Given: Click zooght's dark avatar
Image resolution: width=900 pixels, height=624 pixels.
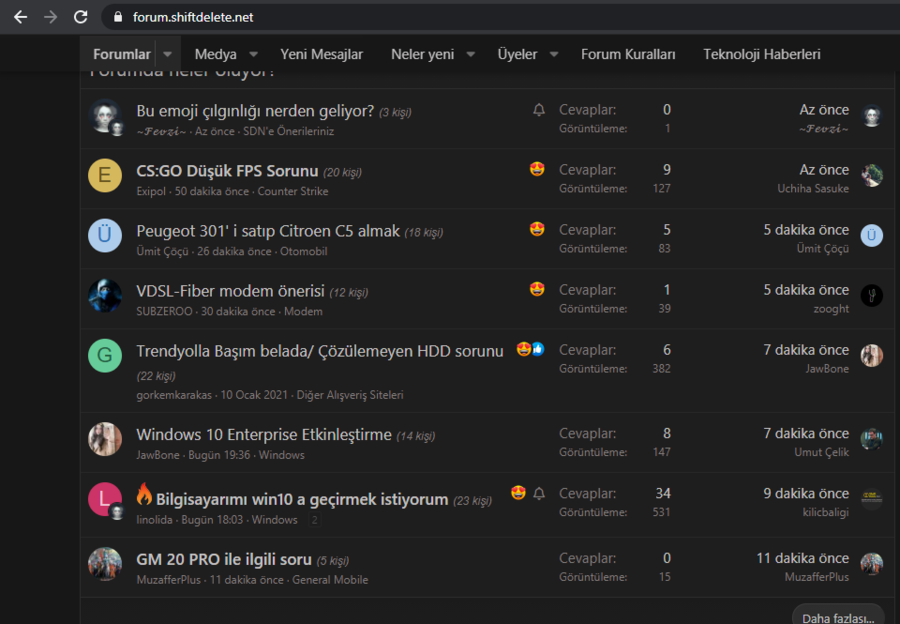Looking at the screenshot, I should coord(871,296).
